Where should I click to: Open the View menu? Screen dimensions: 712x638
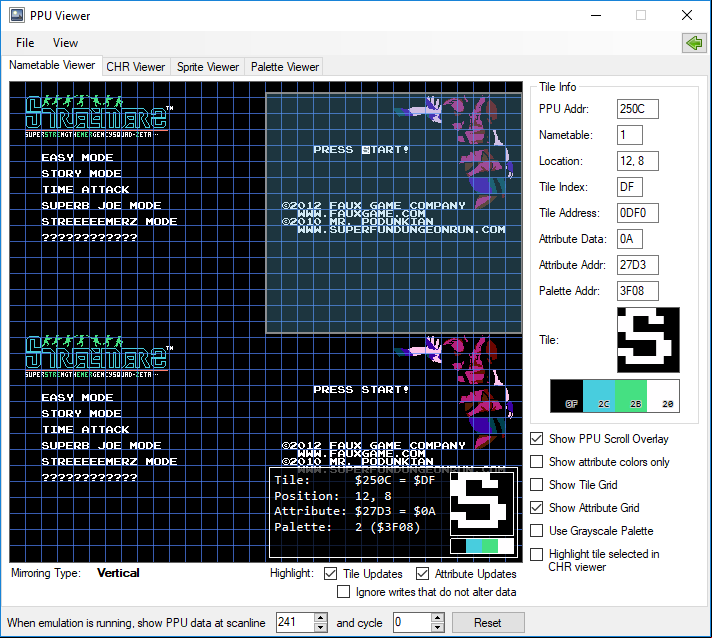(x=65, y=43)
